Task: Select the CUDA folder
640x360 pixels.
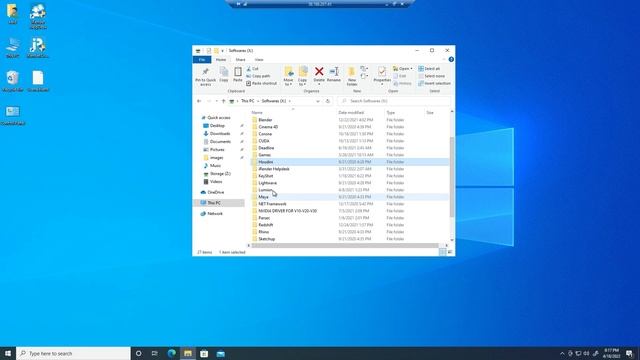Action: 264,141
